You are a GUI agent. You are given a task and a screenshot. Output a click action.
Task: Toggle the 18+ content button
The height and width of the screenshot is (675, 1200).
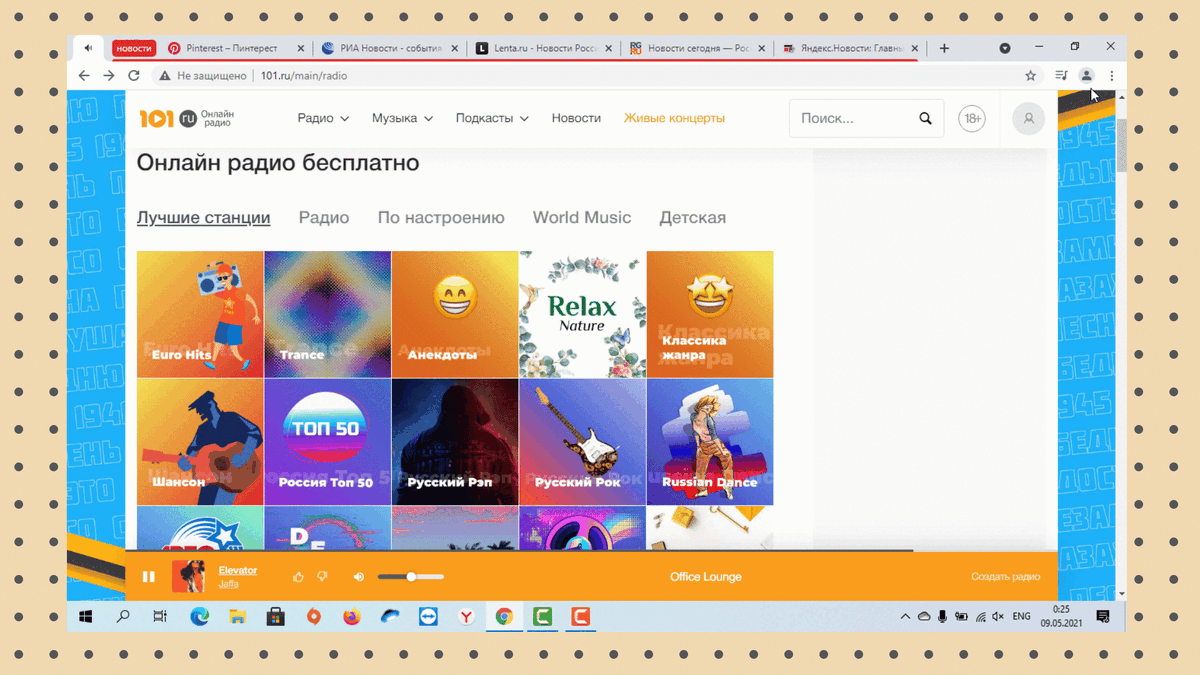pyautogui.click(x=972, y=118)
